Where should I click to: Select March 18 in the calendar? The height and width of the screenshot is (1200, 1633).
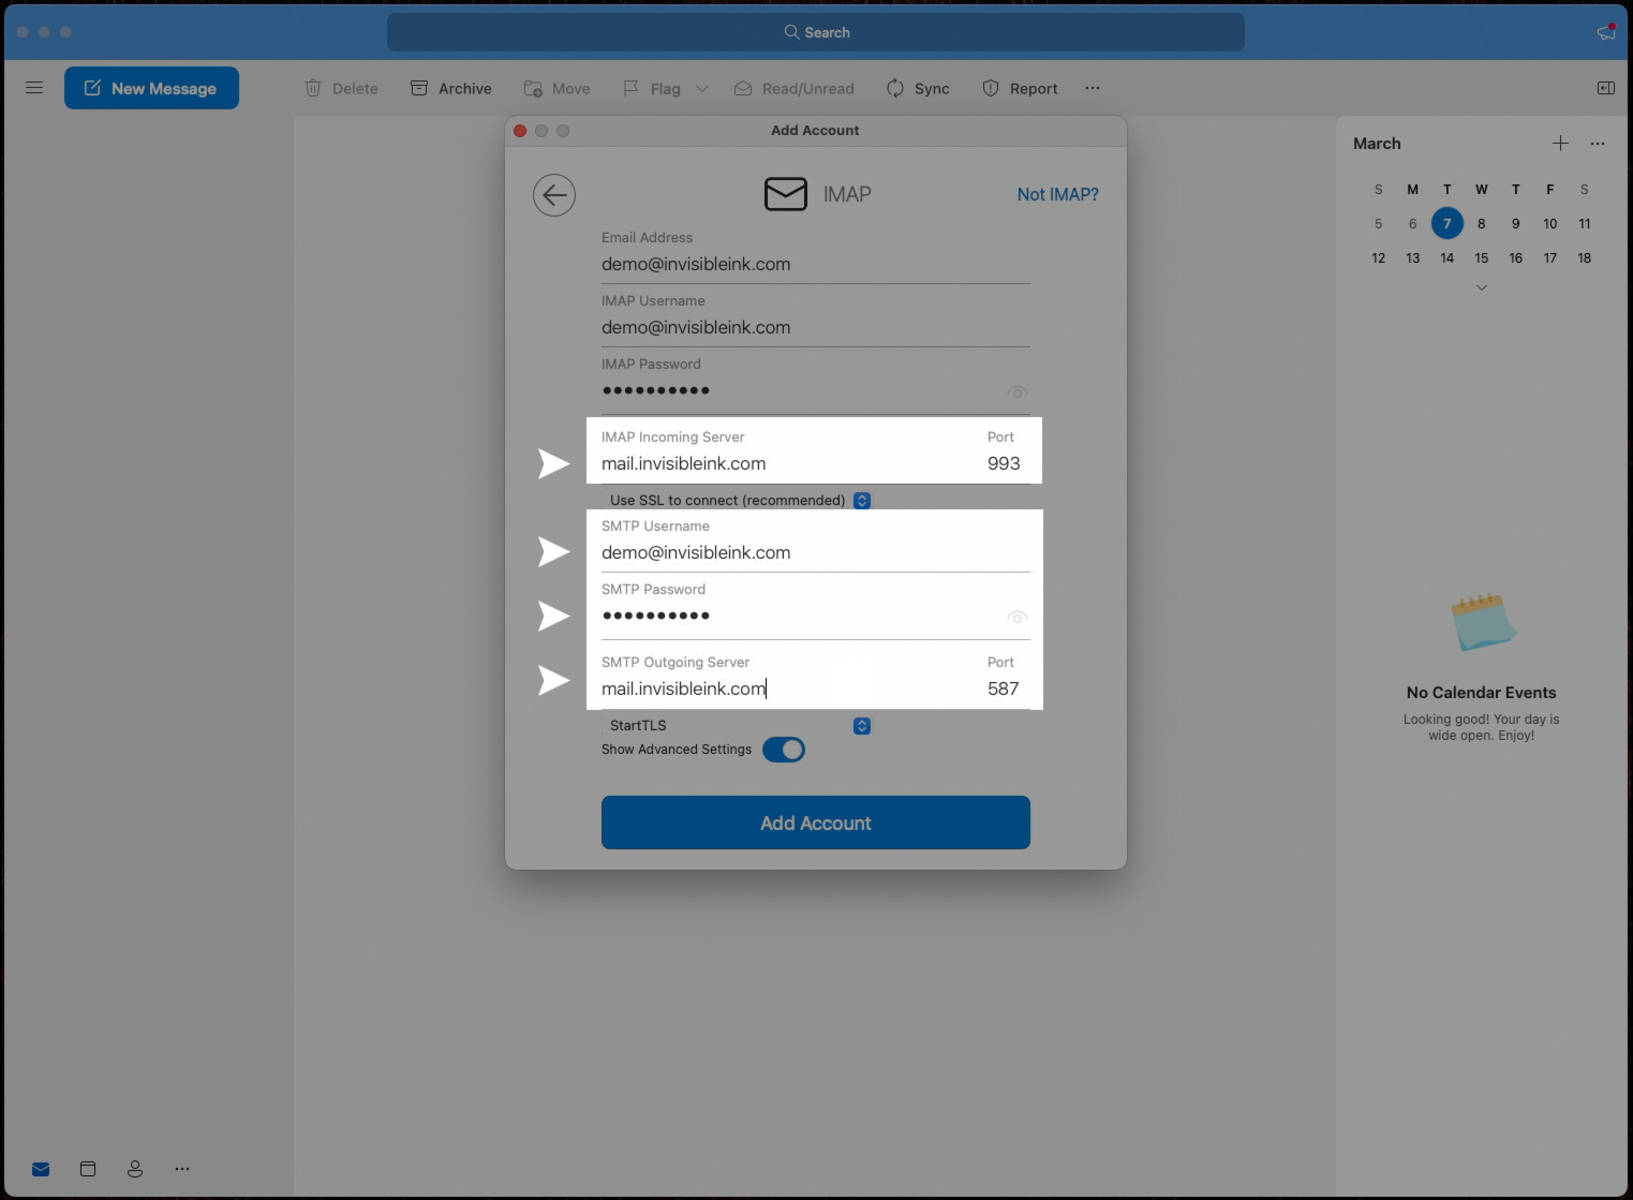(1584, 258)
